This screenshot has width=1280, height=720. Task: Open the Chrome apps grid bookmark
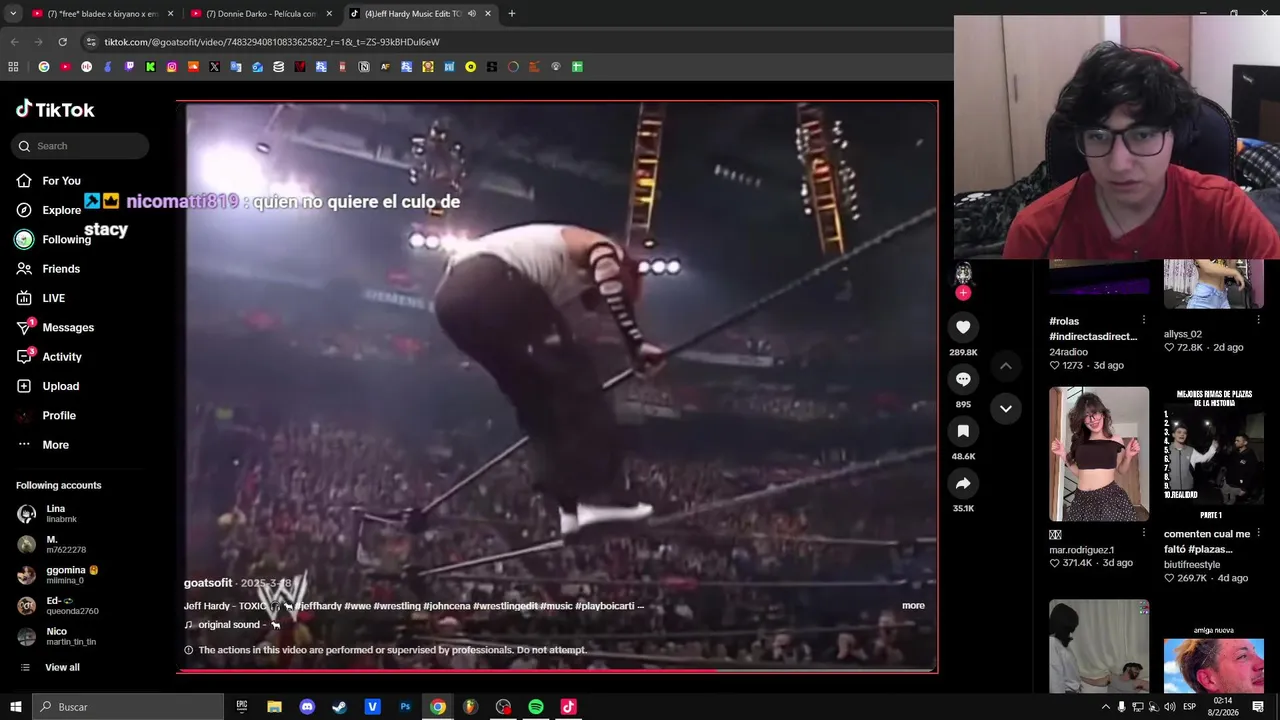[x=13, y=67]
